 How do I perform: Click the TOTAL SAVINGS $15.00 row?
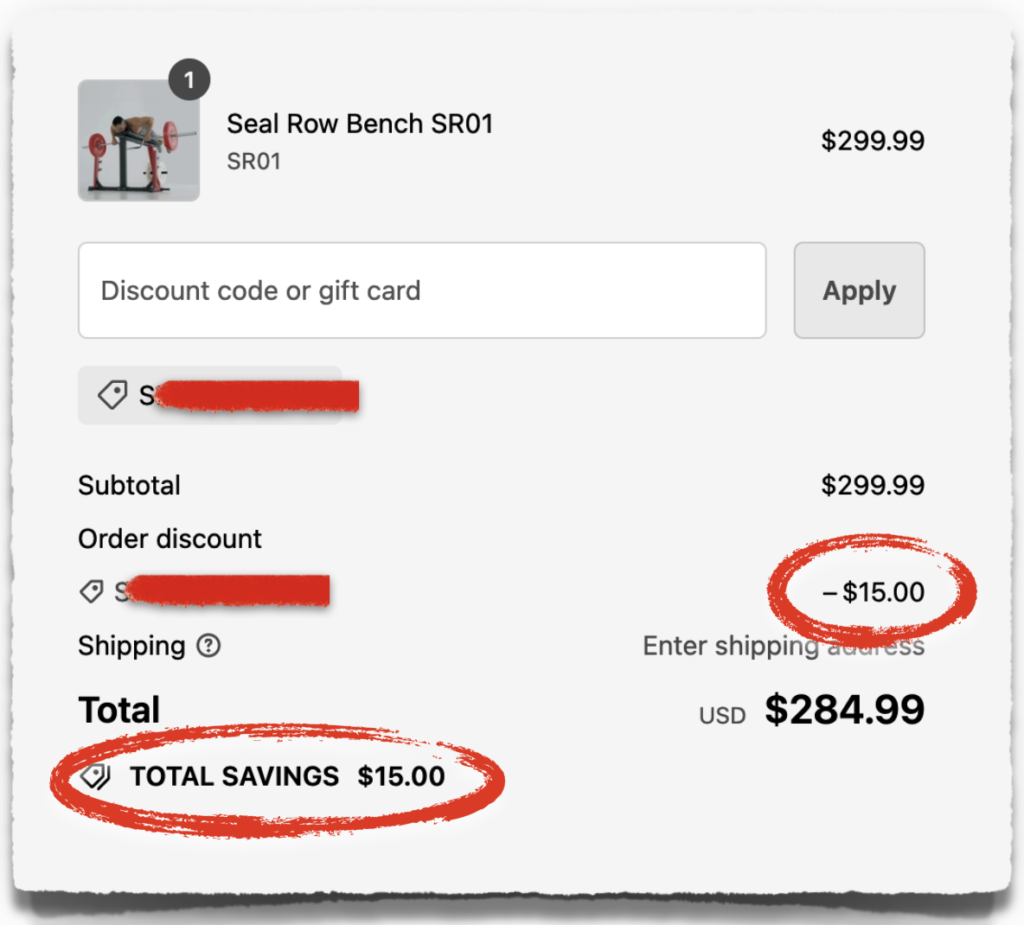point(265,776)
